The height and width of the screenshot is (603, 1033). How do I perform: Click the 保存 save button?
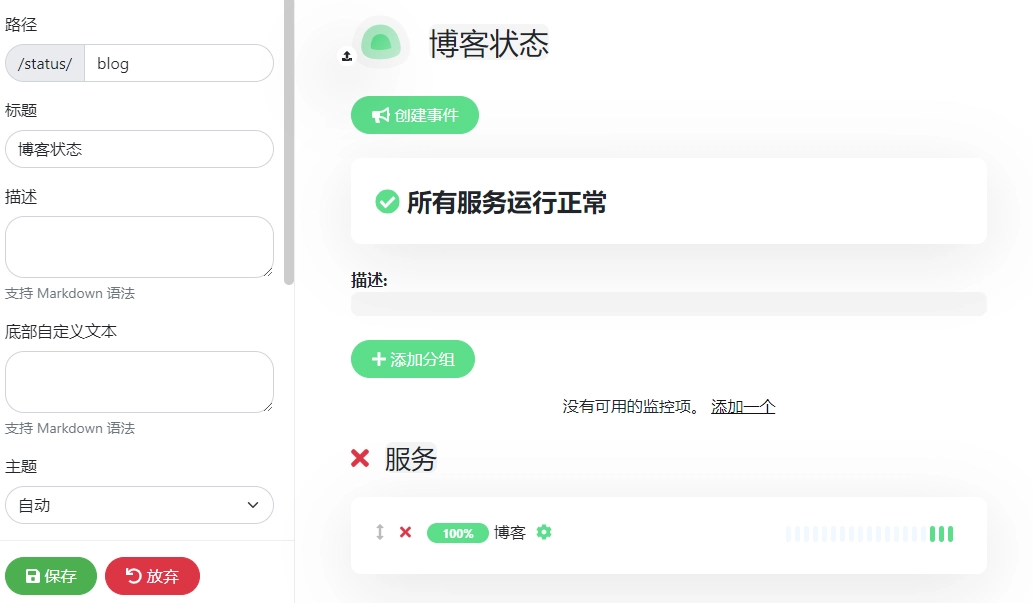pos(50,576)
